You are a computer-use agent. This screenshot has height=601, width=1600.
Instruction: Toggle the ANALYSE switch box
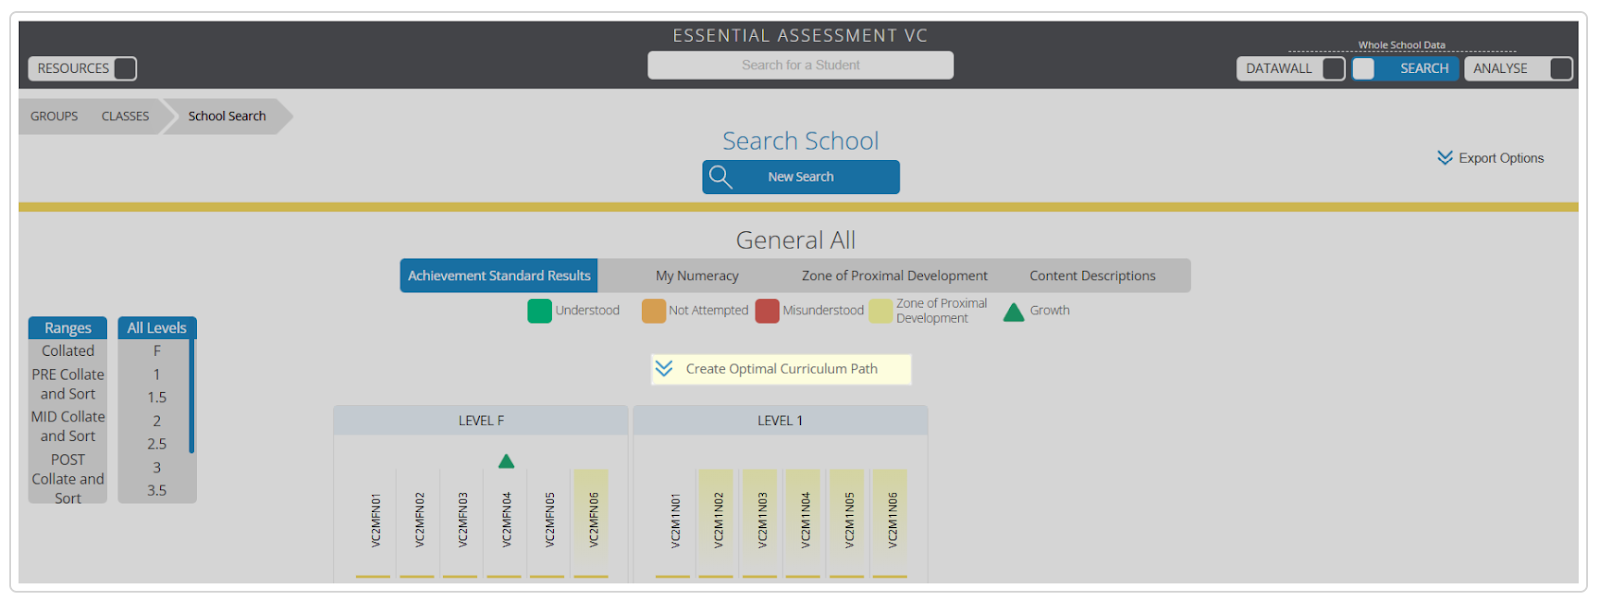click(1560, 68)
